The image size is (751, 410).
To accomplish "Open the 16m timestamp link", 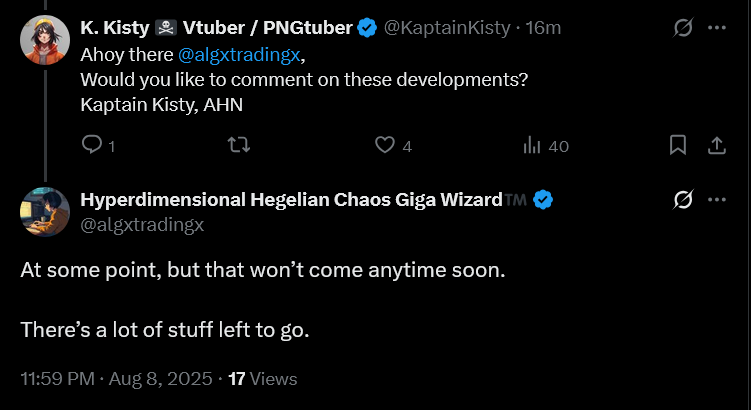I will [543, 28].
